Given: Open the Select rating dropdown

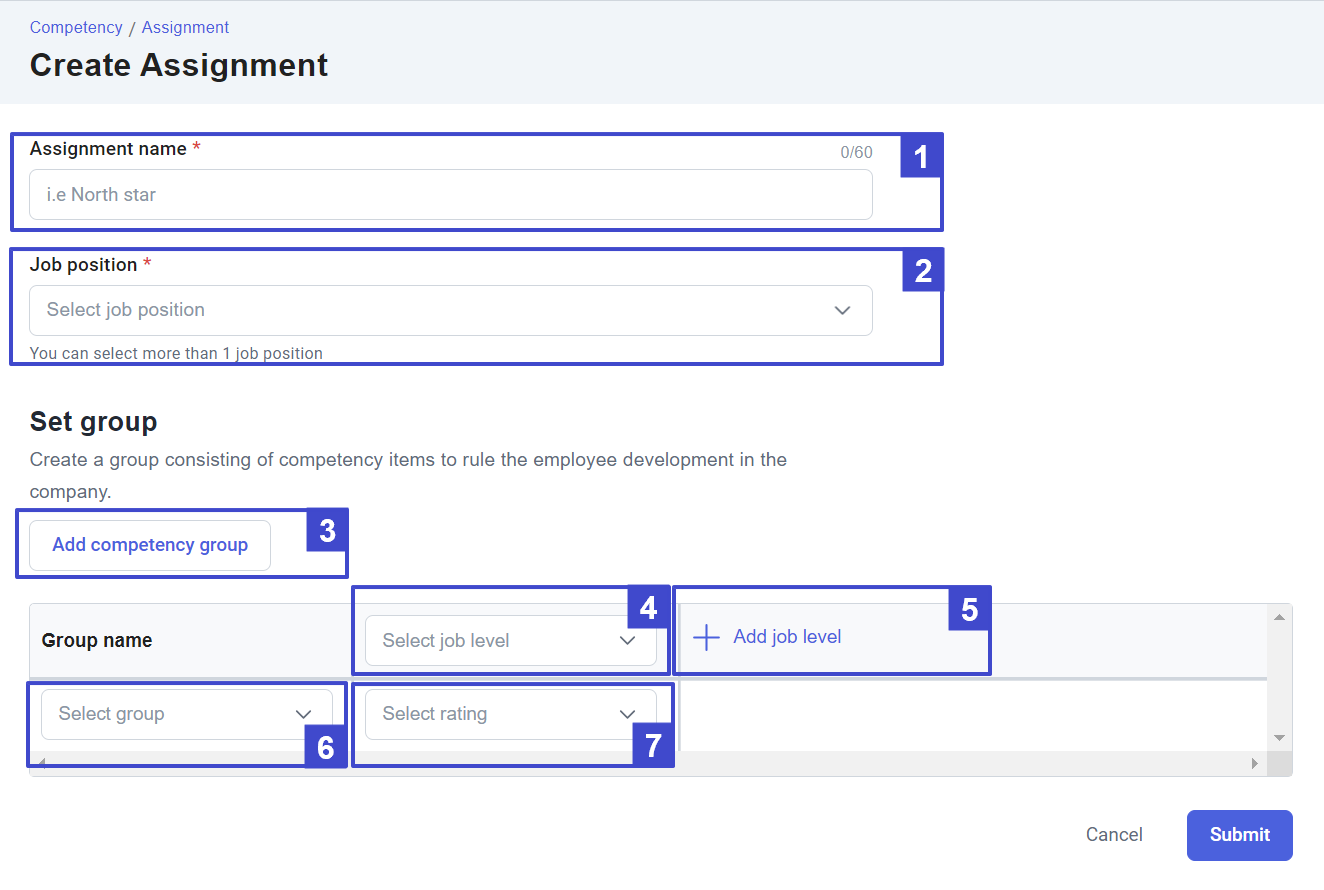Looking at the screenshot, I should pos(511,714).
